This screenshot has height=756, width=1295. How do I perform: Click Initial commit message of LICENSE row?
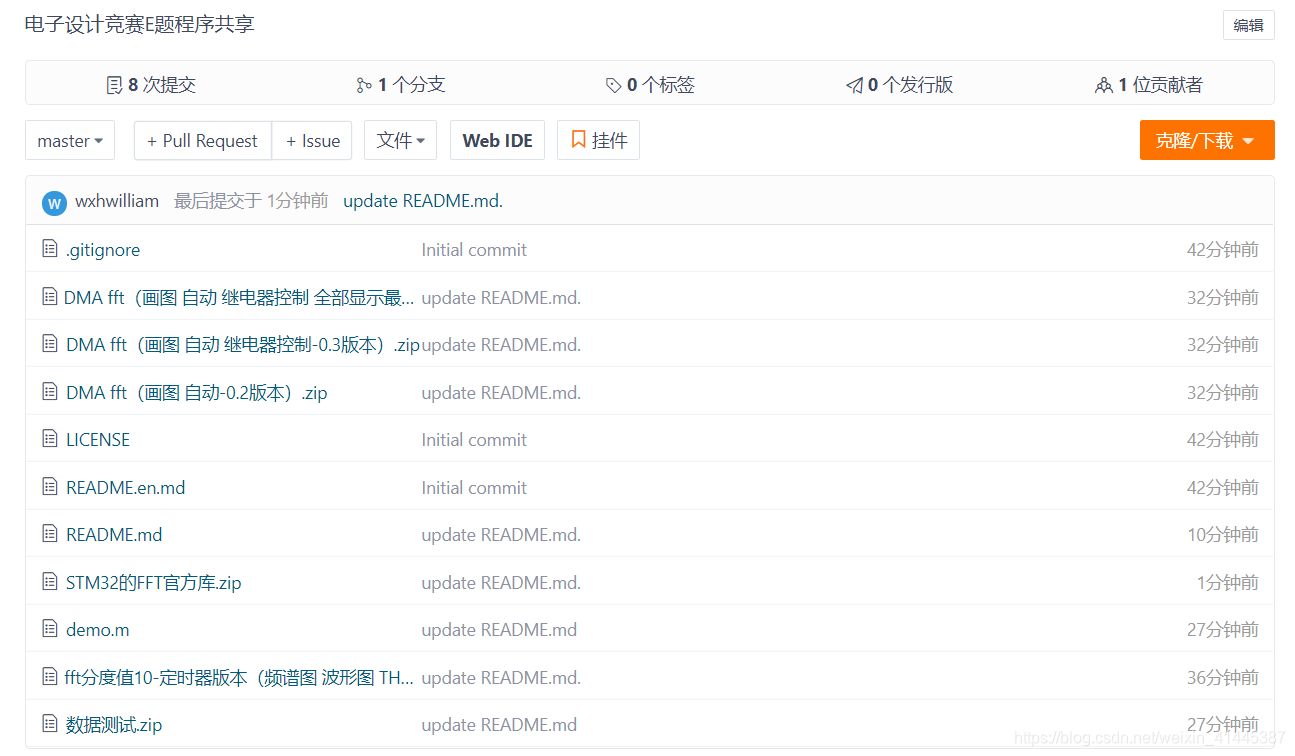(x=474, y=440)
